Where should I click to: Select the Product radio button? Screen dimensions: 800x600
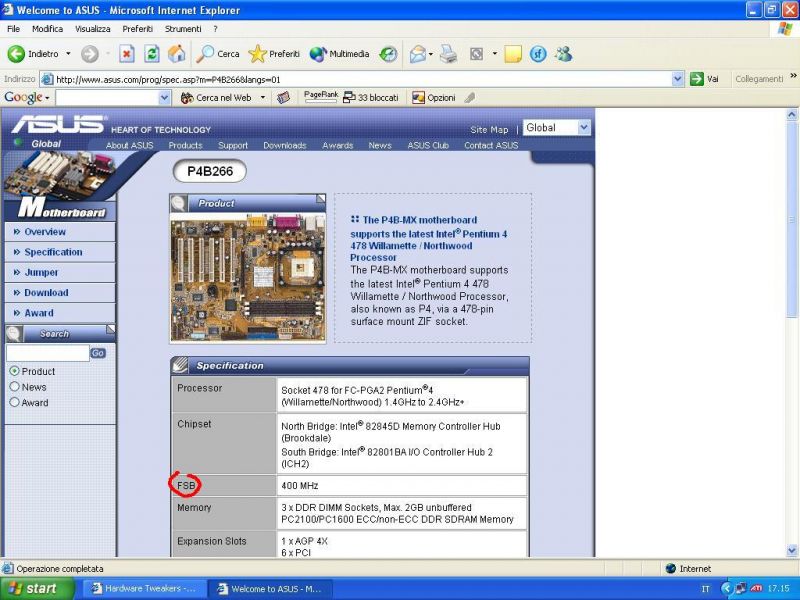click(x=14, y=371)
